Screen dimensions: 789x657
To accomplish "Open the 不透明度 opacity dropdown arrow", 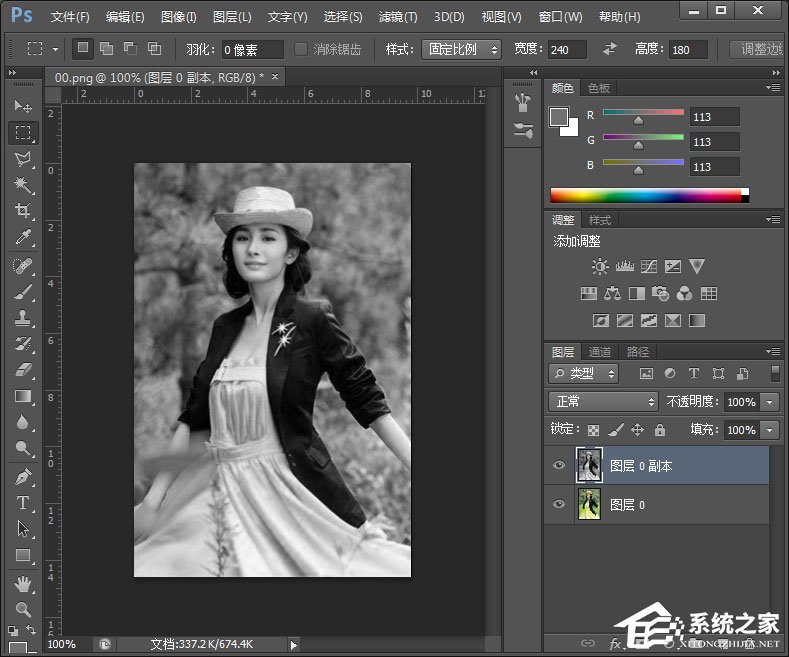I will point(769,401).
